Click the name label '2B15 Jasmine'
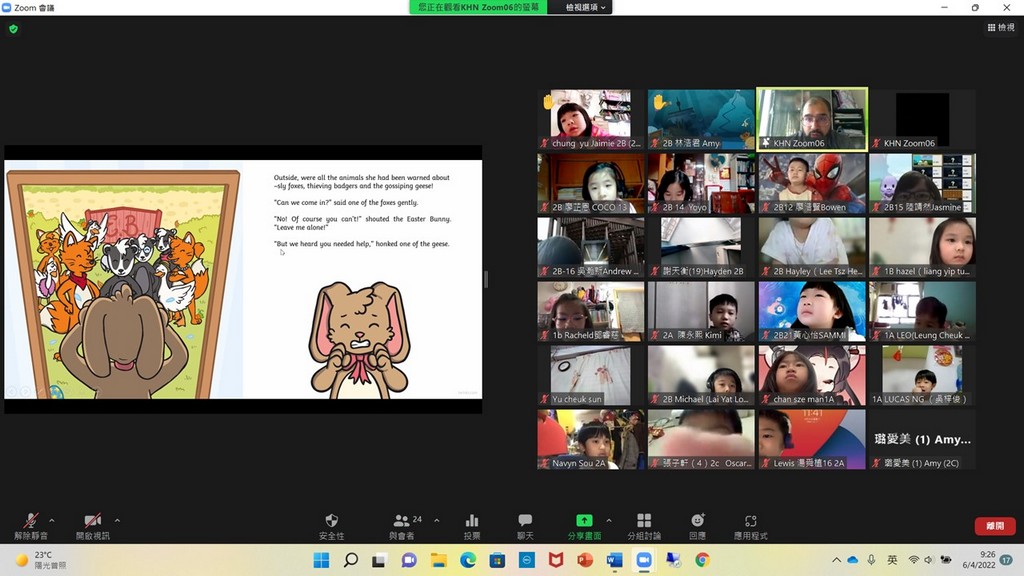This screenshot has width=1024, height=576. tap(922, 207)
